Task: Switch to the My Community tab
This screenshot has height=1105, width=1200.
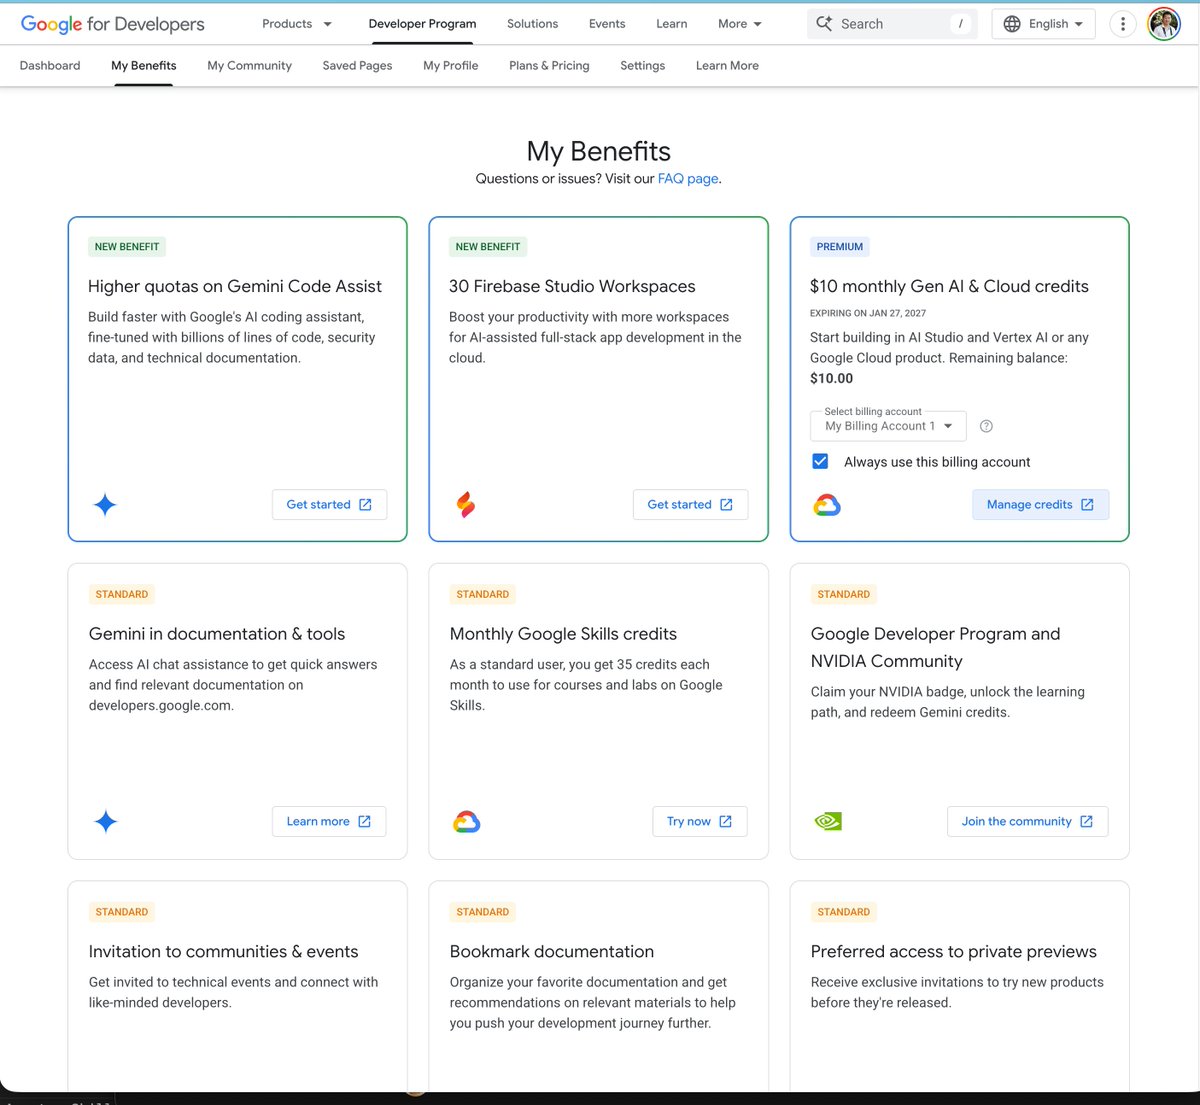Action: (249, 66)
